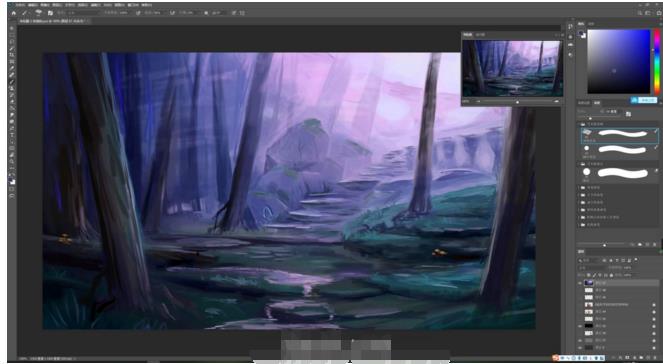Screen dimensions: 663x364
Task: Open the Help menu
Action: pos(147,5)
